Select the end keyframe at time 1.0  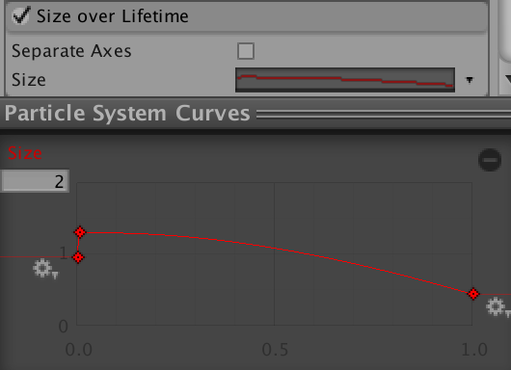pos(473,294)
